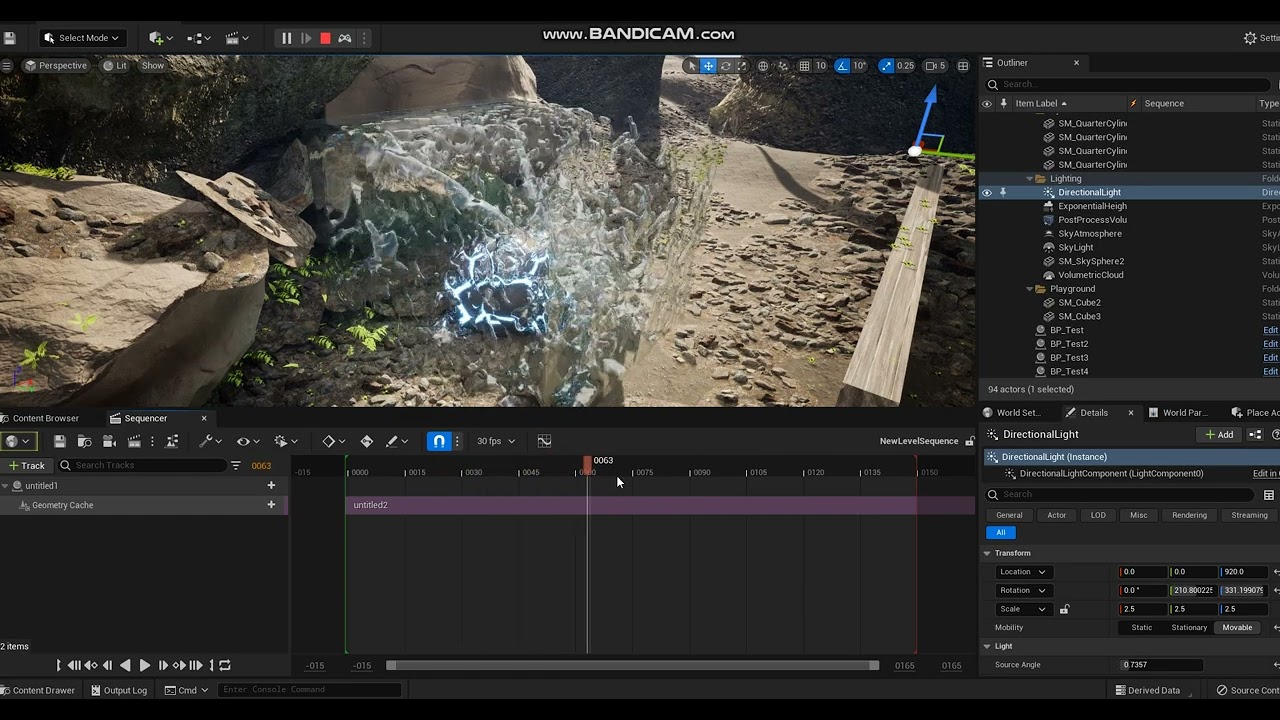Image resolution: width=1280 pixels, height=720 pixels.
Task: Select the rotate gizmo tool in viewport
Action: (x=726, y=66)
